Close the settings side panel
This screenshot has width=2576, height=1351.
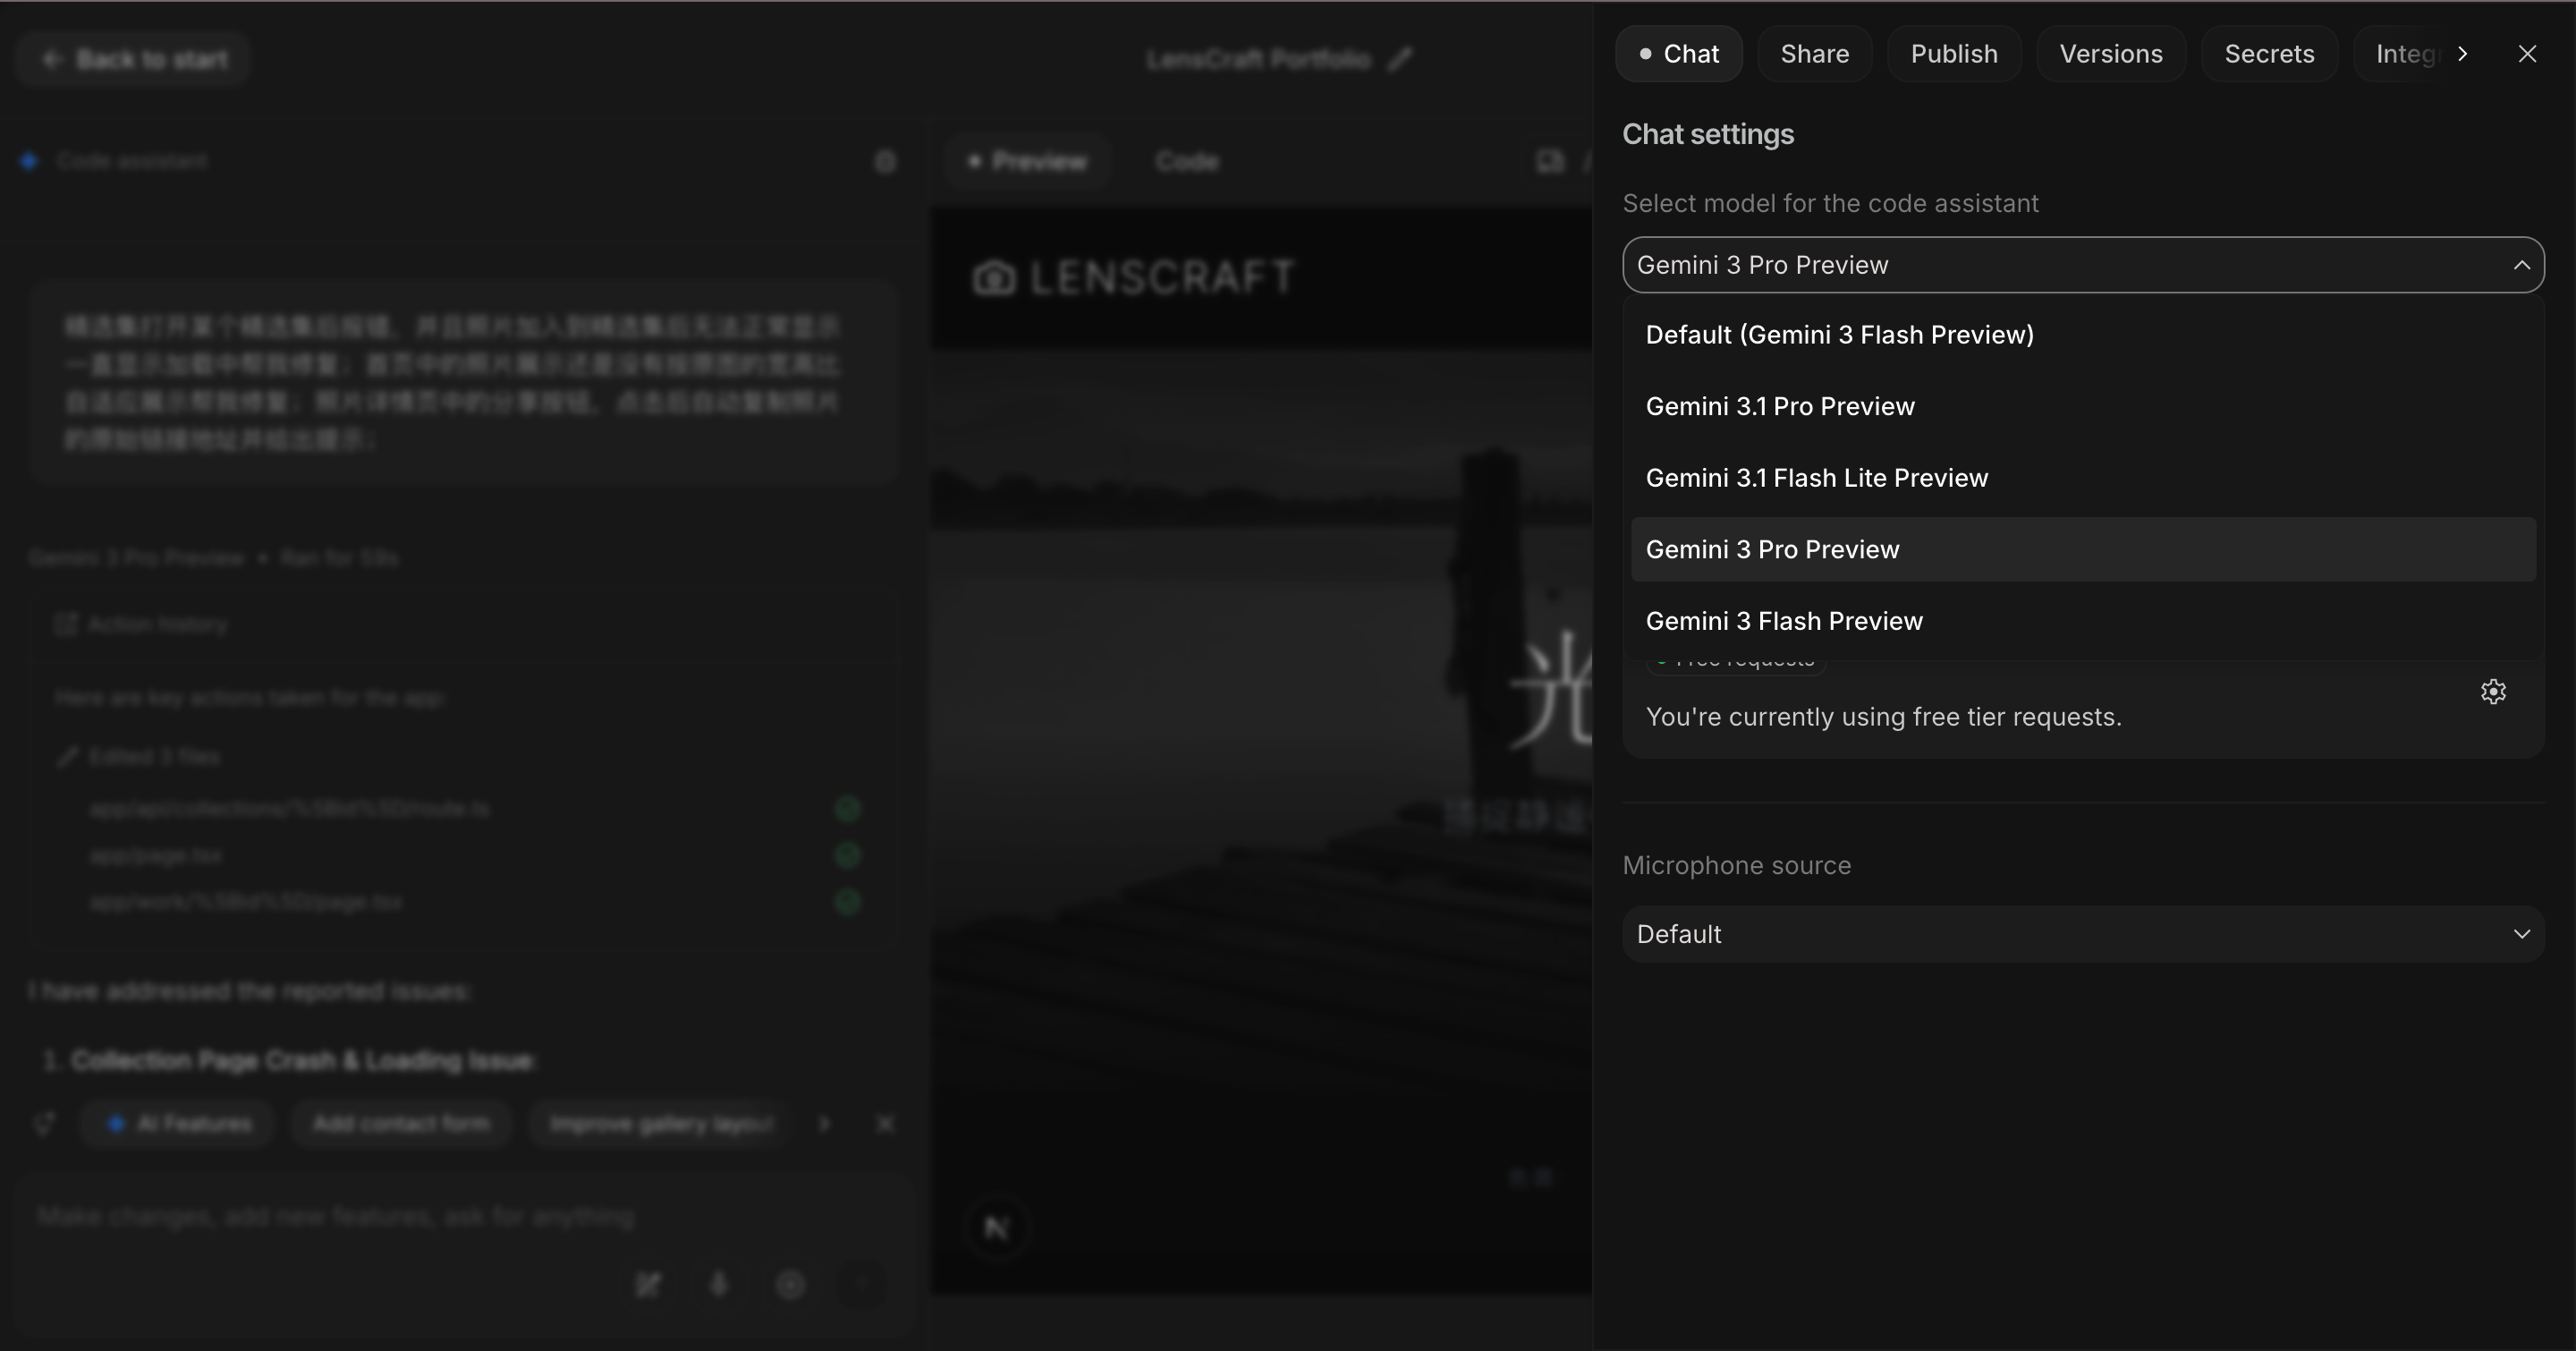point(2527,54)
